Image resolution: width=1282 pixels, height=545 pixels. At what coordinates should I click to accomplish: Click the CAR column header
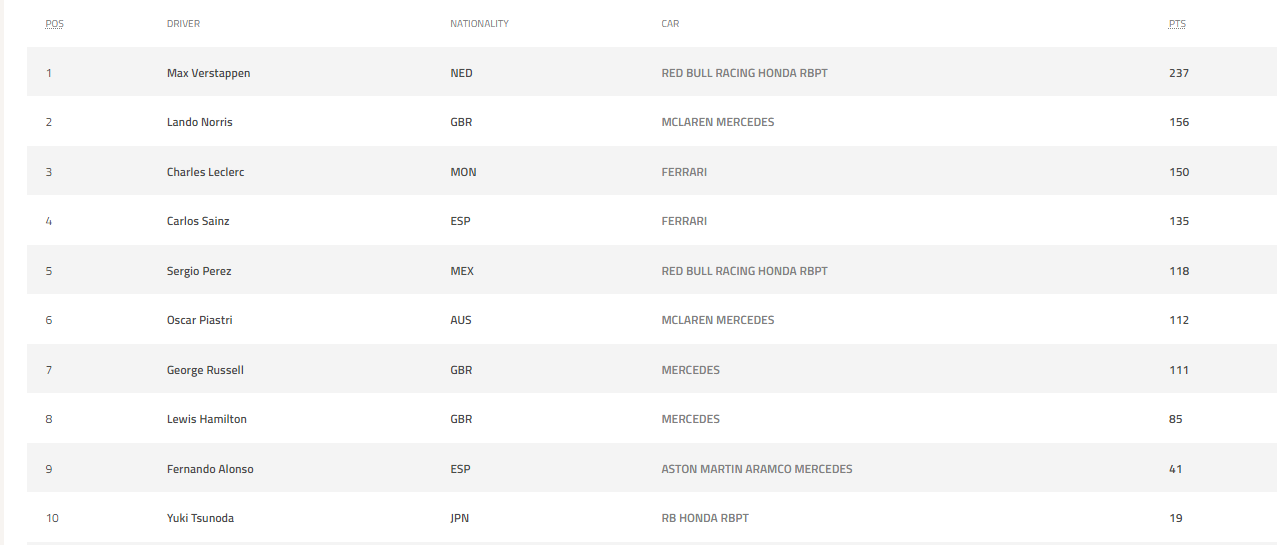670,24
